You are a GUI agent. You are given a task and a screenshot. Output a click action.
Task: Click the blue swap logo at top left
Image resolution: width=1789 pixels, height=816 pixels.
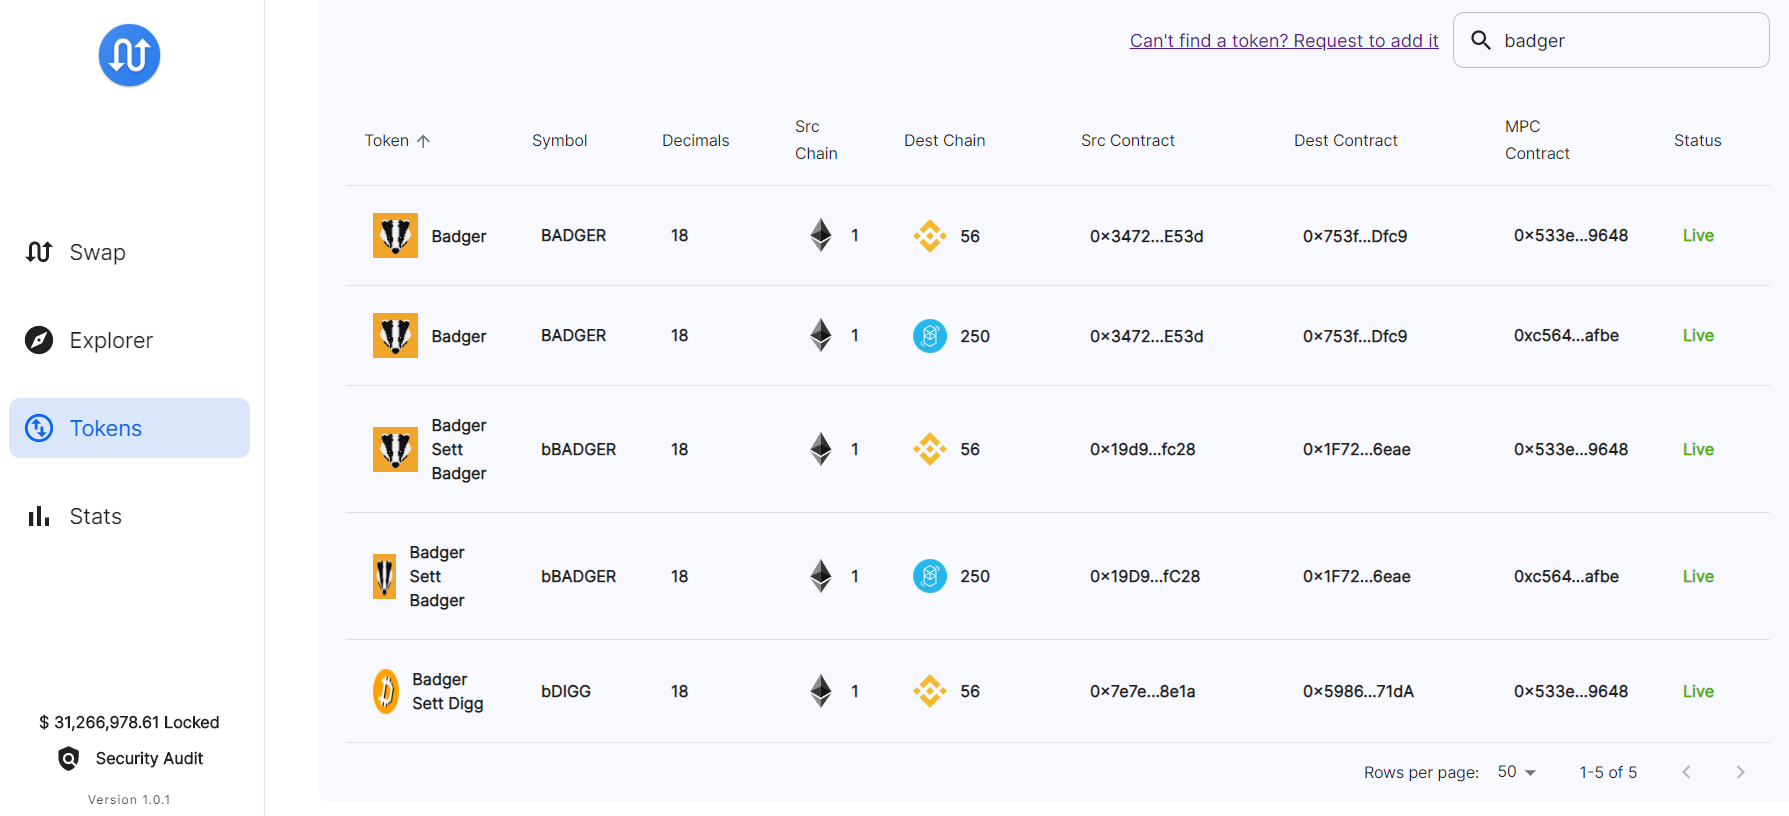[x=129, y=55]
